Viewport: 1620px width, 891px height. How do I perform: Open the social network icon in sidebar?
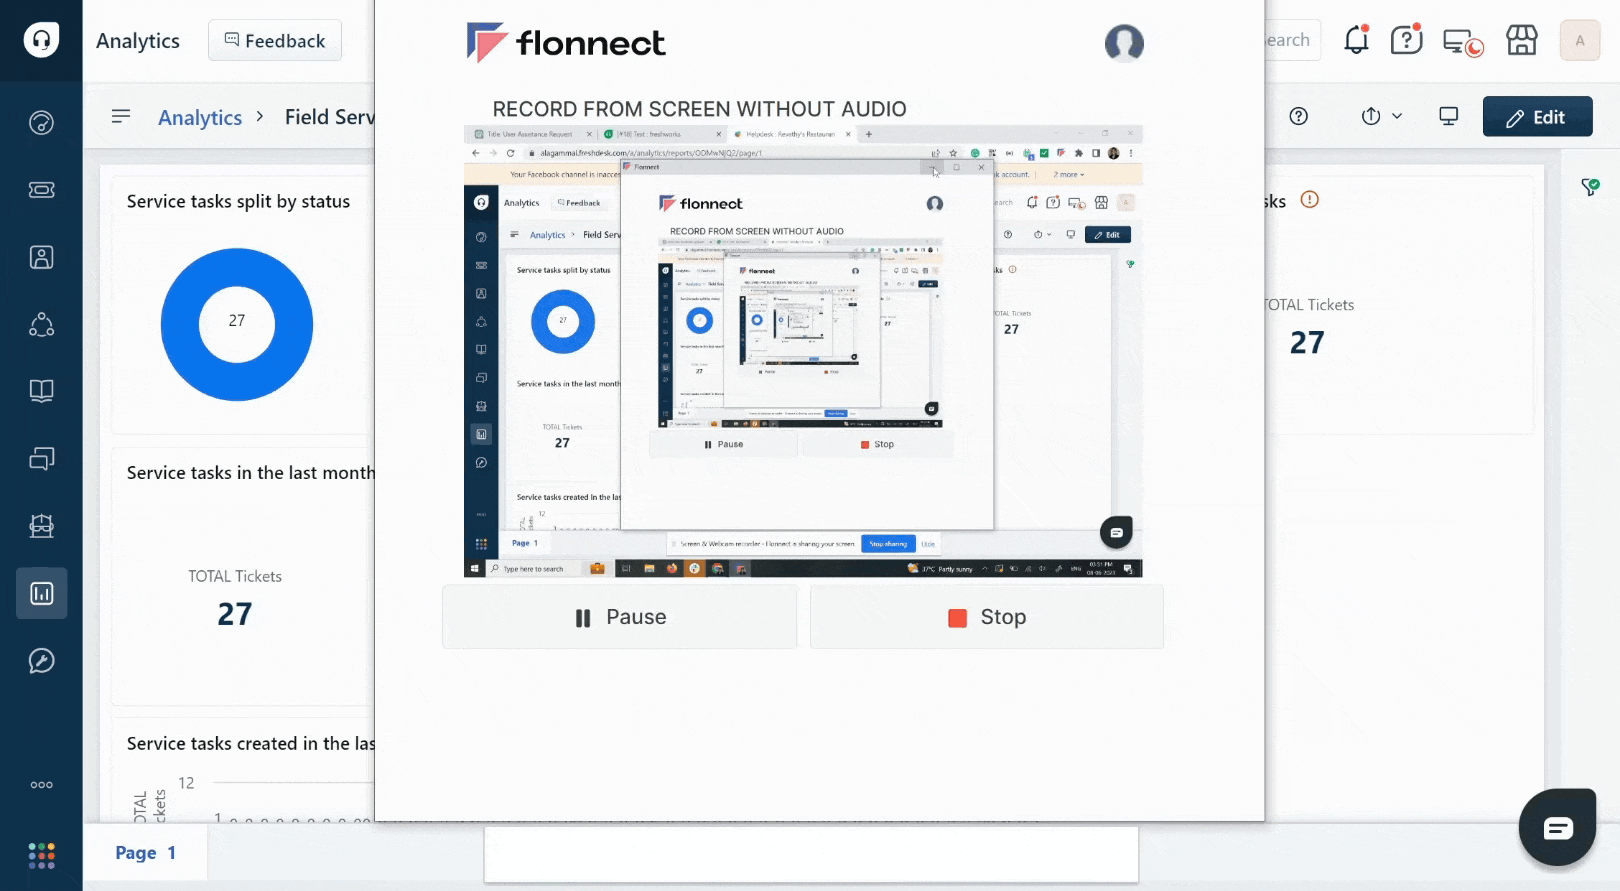(x=41, y=324)
